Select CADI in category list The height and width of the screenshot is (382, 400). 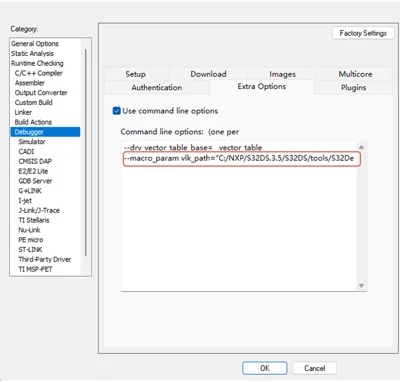[26, 152]
